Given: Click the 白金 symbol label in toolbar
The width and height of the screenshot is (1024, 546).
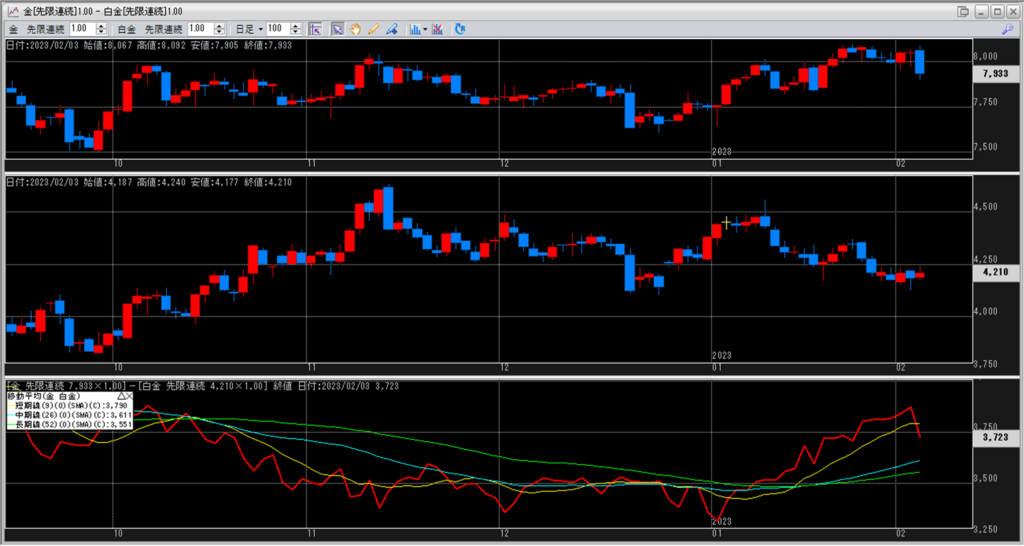Looking at the screenshot, I should tap(126, 29).
